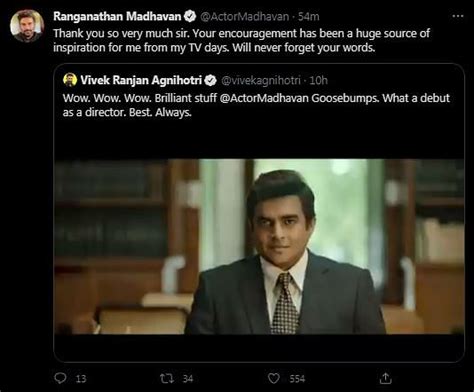Viewport: 474px width, 392px height.
Task: Open the @ActorMadhavan handle at top
Action: (244, 16)
